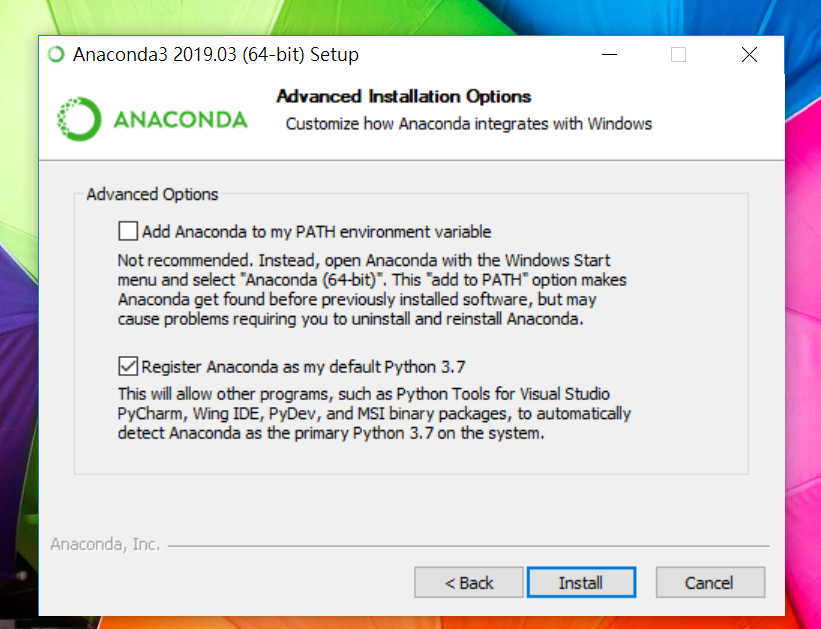Enable Add Anaconda to my PATH checkbox
The height and width of the screenshot is (629, 821).
[x=128, y=232]
